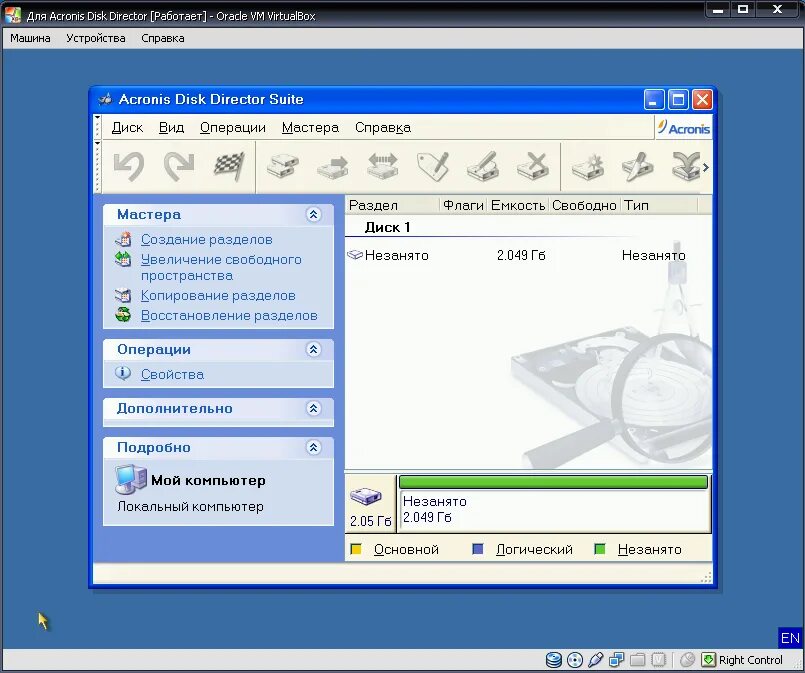Click the Change label tag-and-pencil icon
This screenshot has width=805, height=673.
click(x=433, y=166)
